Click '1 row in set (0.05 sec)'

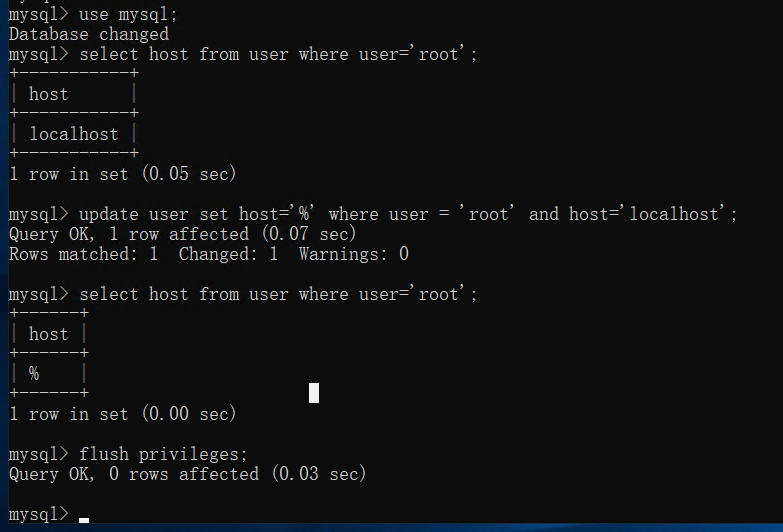pyautogui.click(x=122, y=174)
